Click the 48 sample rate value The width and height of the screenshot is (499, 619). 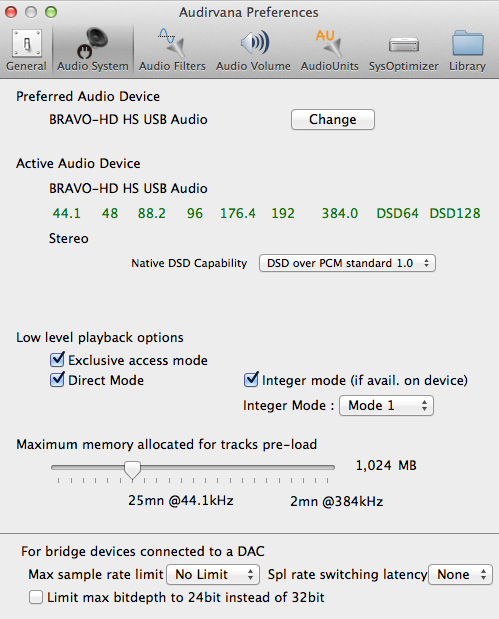tap(110, 213)
